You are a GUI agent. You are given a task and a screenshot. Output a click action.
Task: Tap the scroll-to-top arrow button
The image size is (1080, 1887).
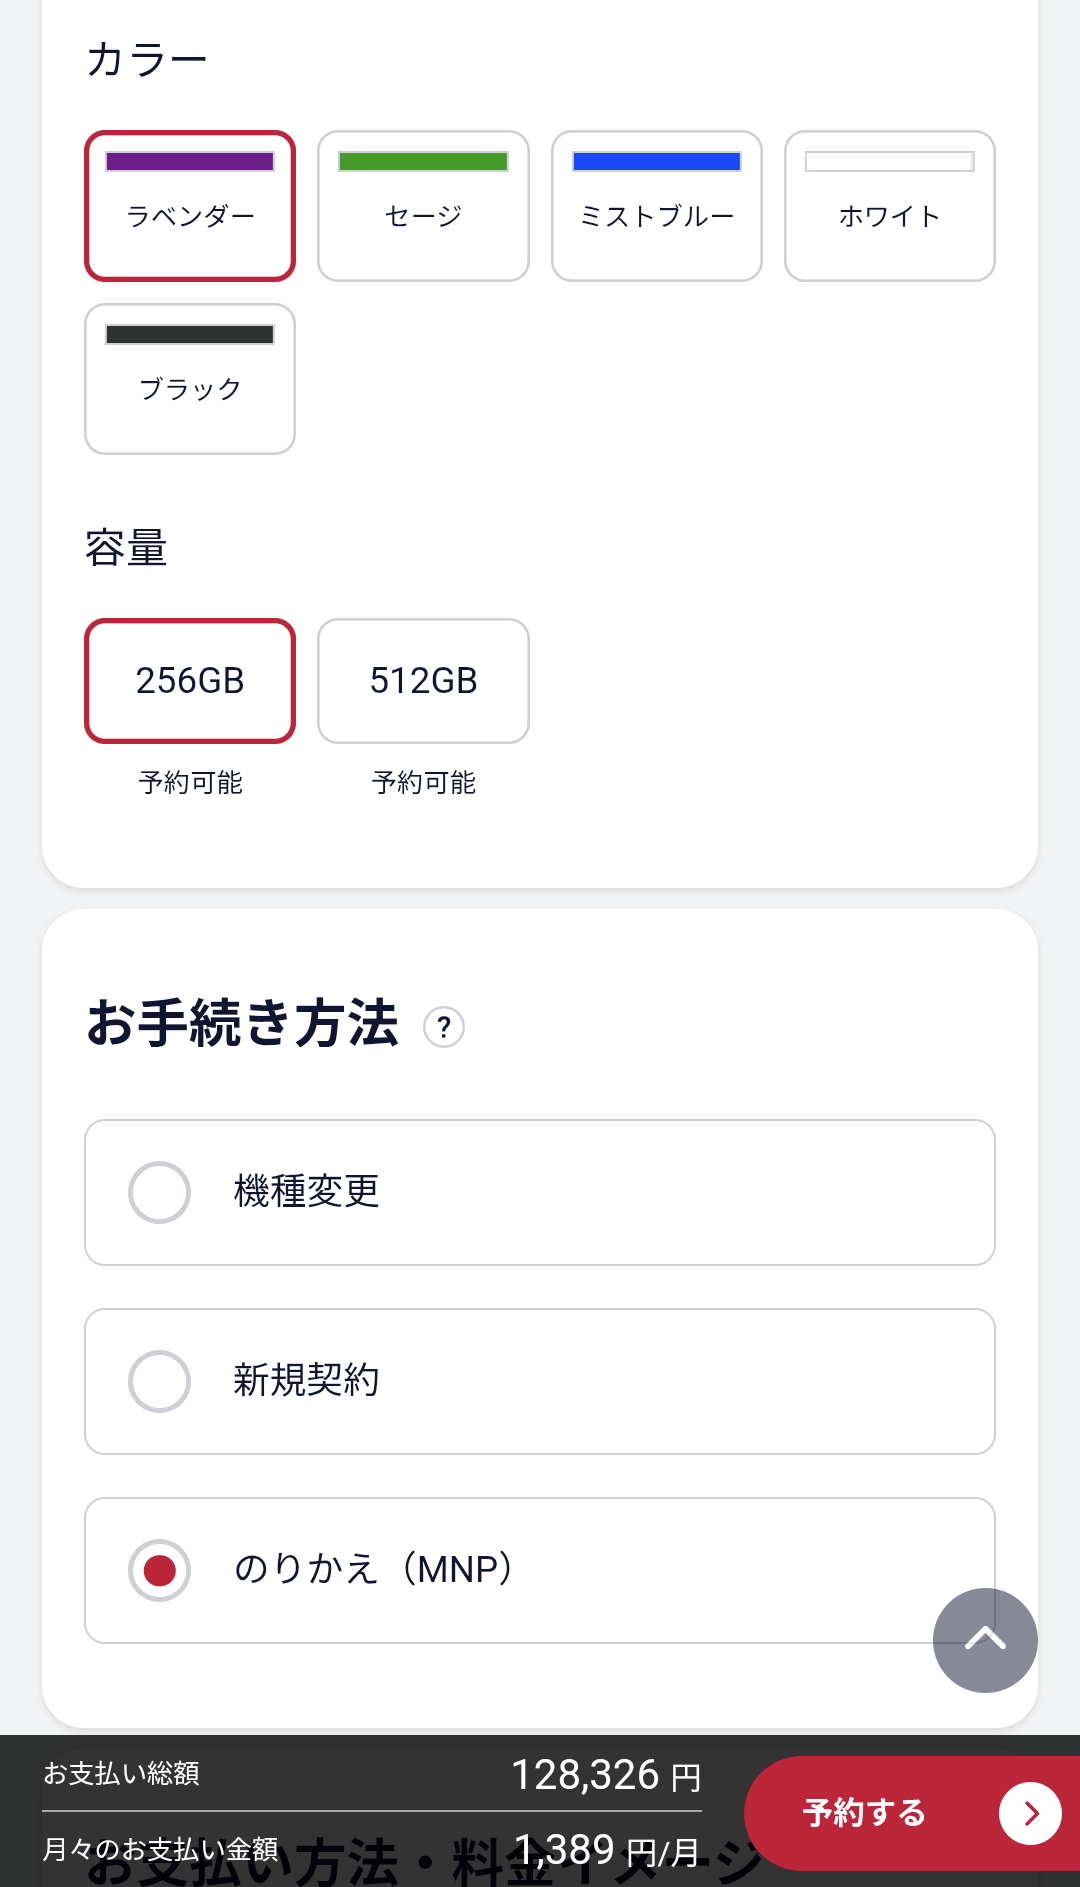point(985,1640)
